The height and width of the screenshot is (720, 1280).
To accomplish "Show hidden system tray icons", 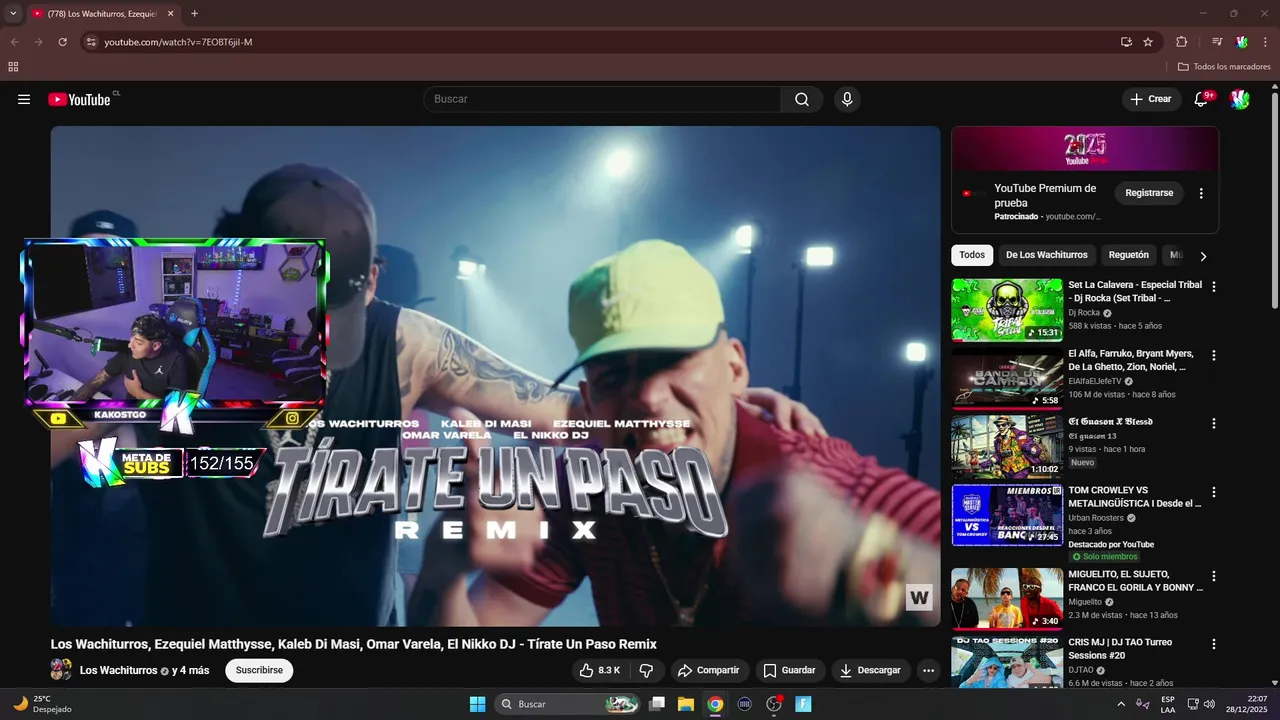I will 1121,704.
